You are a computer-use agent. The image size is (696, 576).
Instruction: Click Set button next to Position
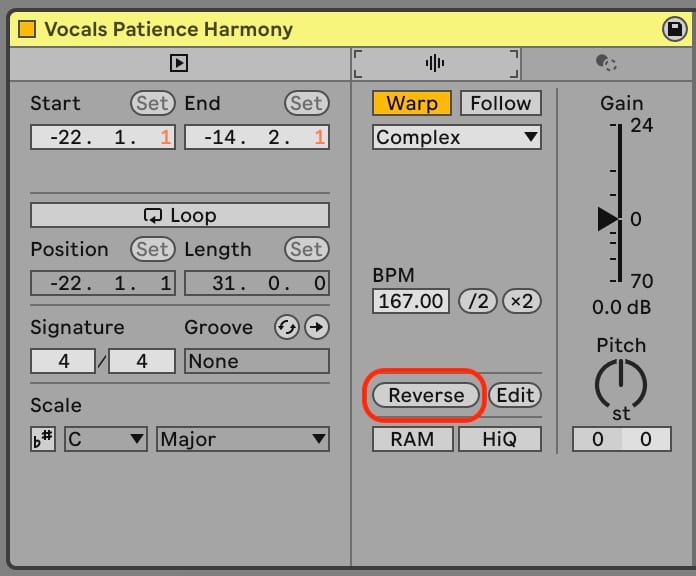click(153, 249)
